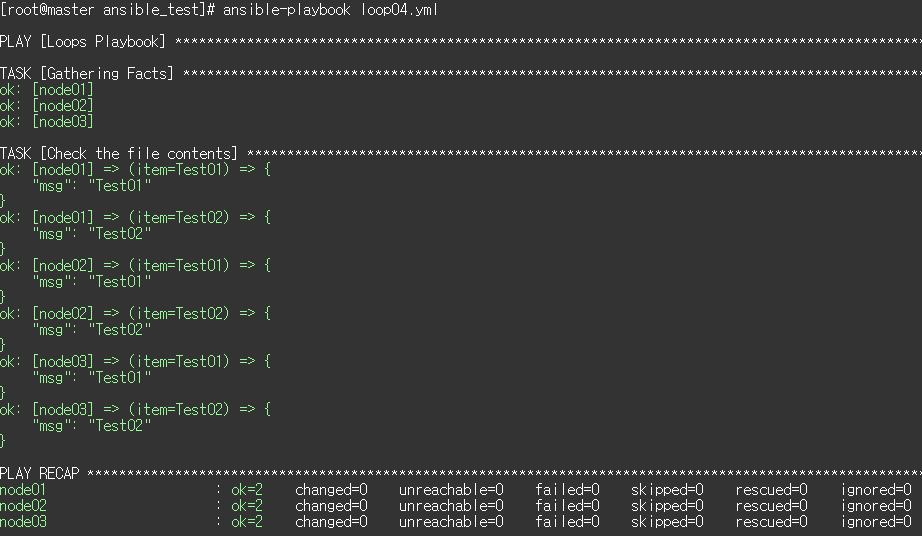Click the 'PLAY RECAP' heading
Viewport: 922px width, 536px height.
tap(39, 474)
